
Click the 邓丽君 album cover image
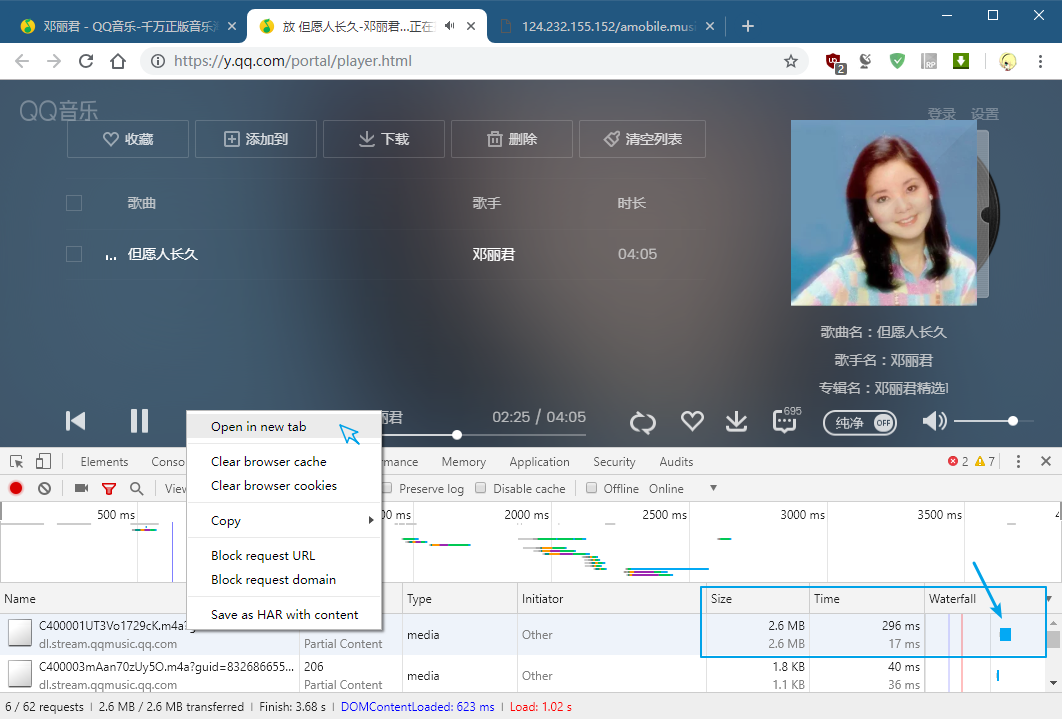(884, 213)
